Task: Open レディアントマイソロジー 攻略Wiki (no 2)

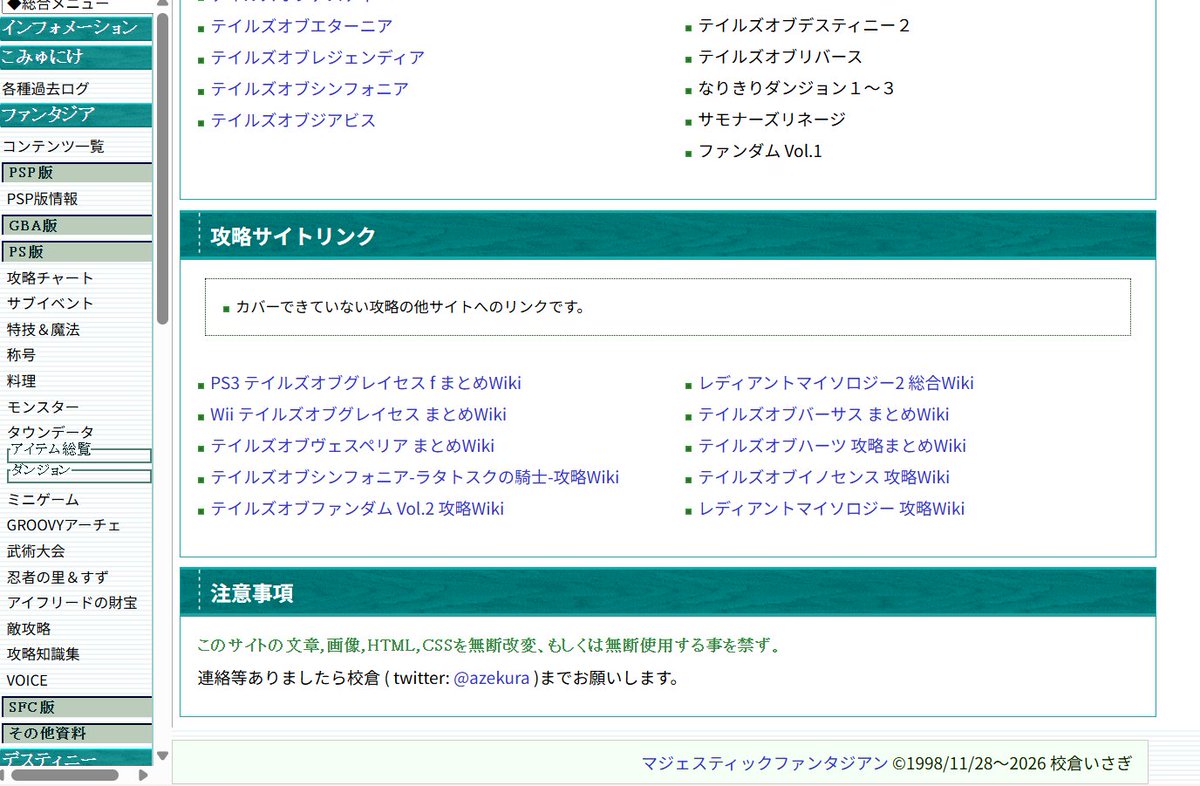Action: [x=831, y=509]
